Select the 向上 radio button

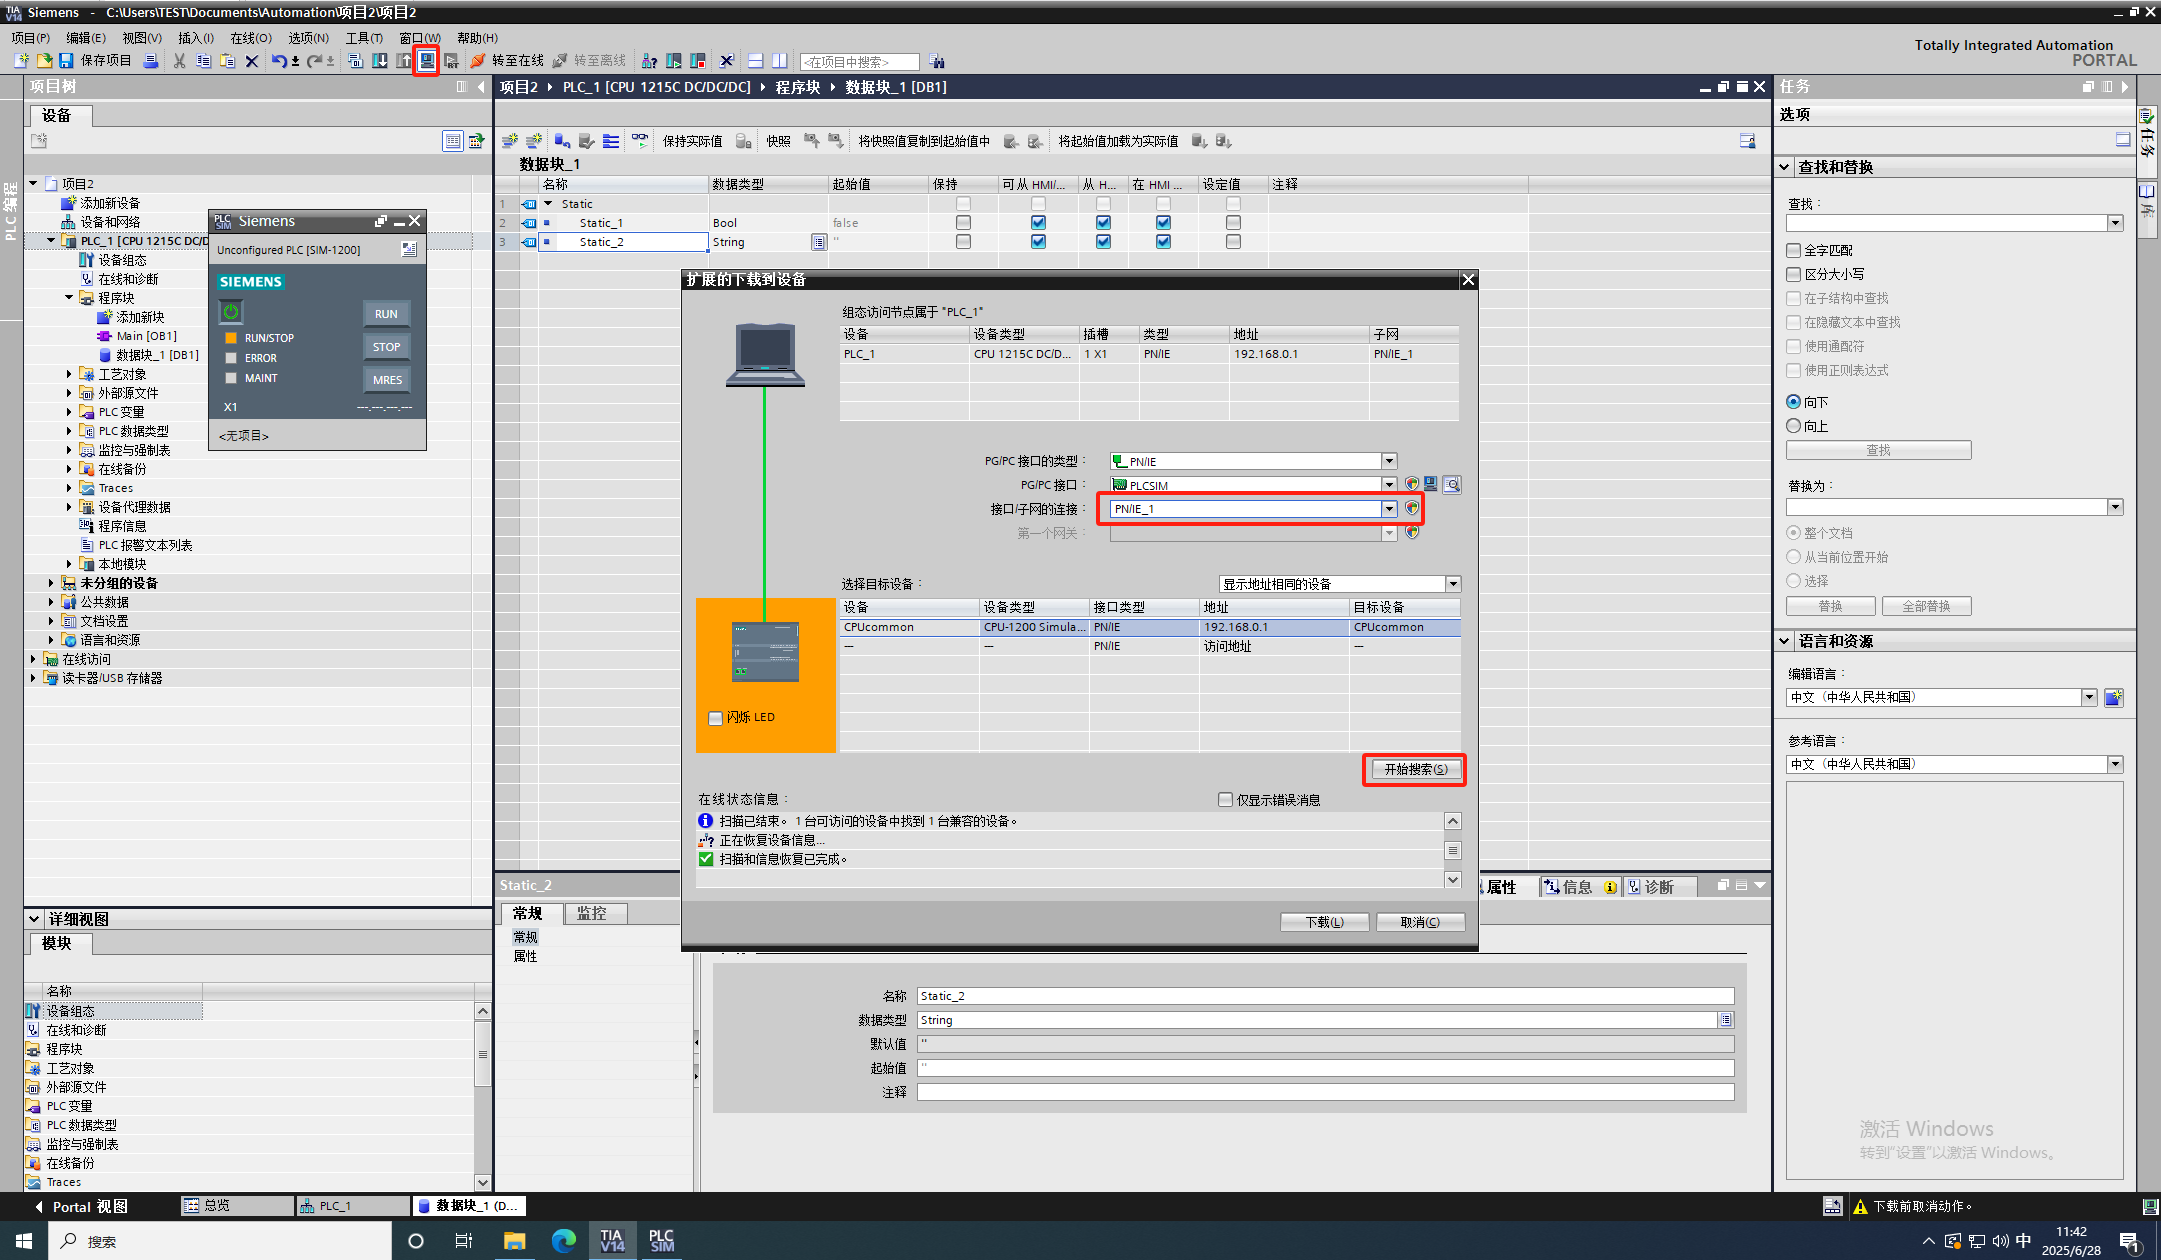1793,426
